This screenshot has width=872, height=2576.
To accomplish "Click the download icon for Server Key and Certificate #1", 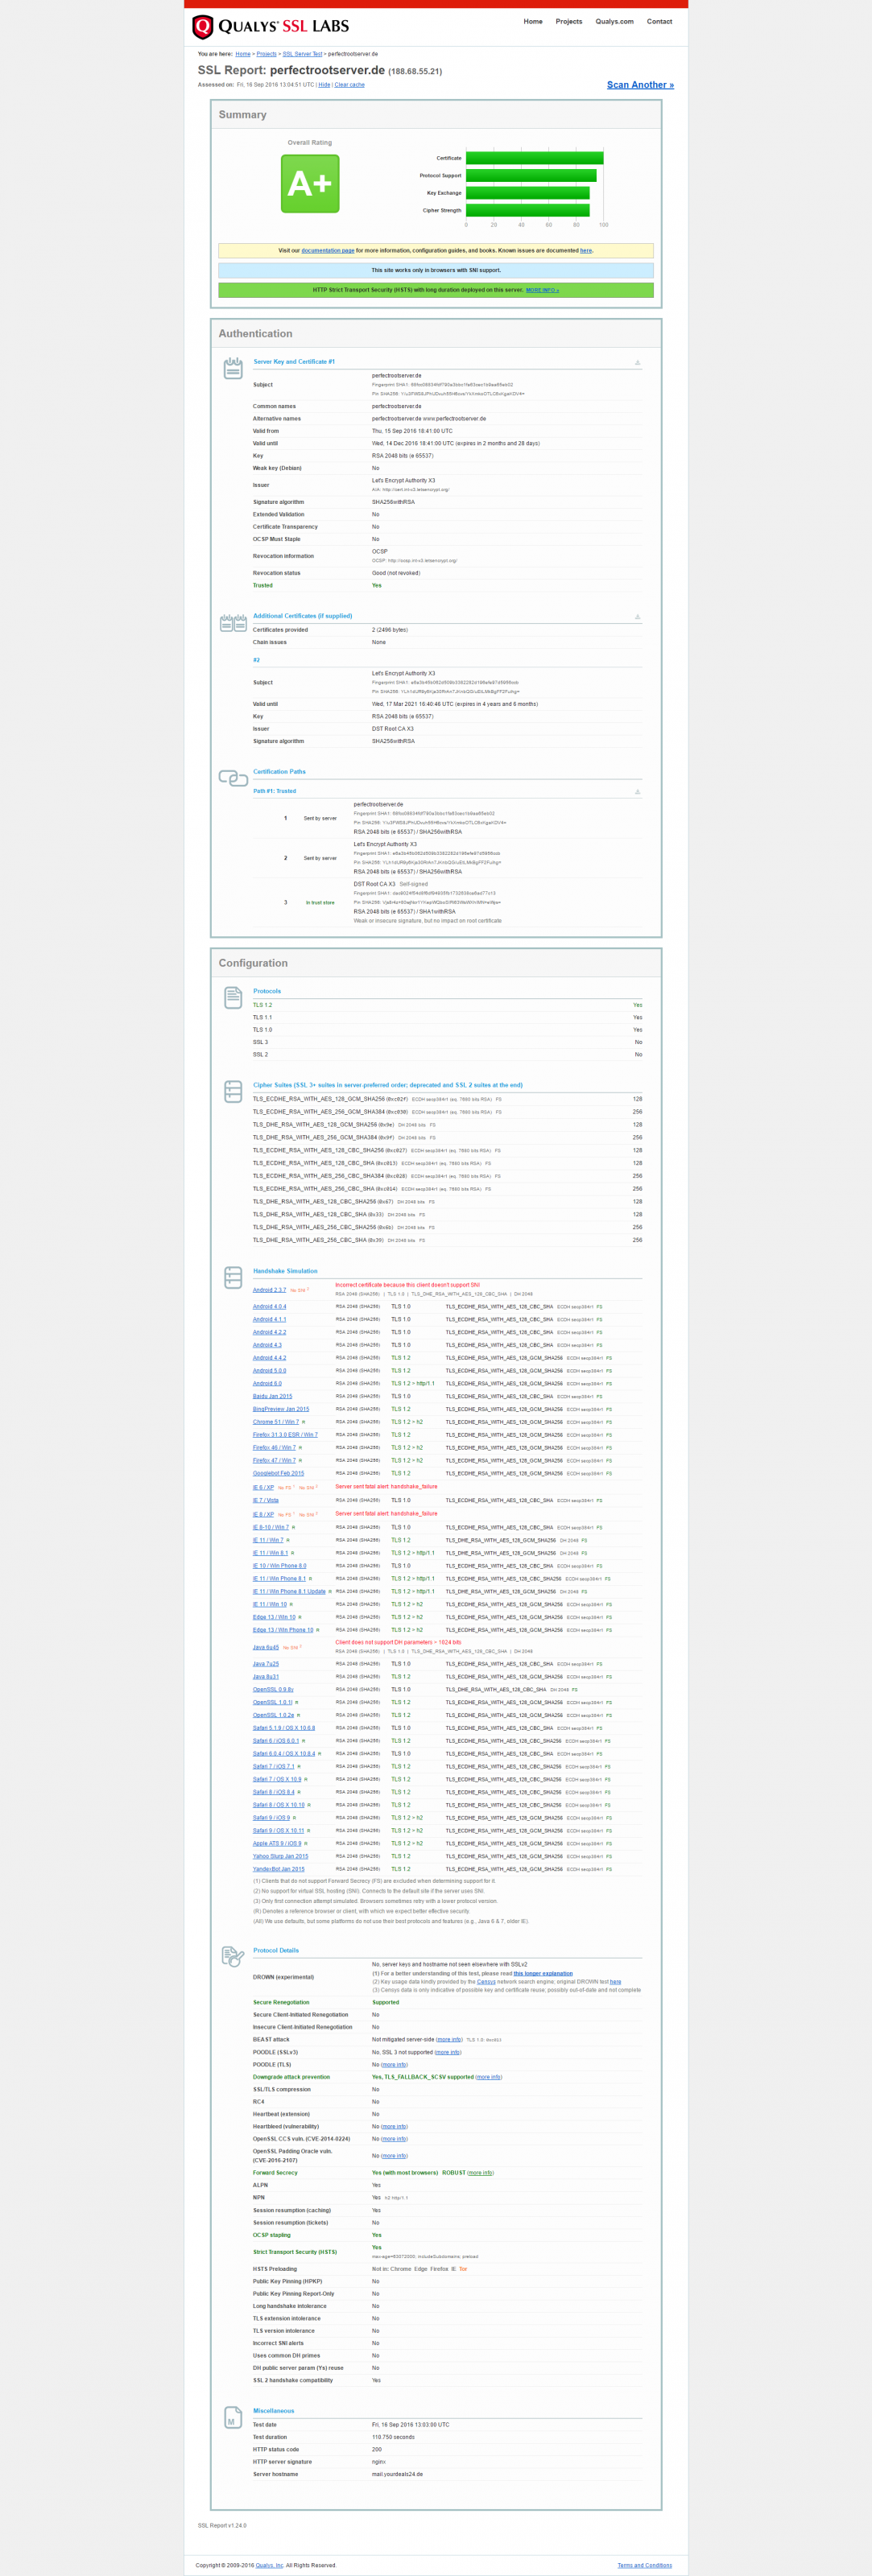I will [638, 362].
